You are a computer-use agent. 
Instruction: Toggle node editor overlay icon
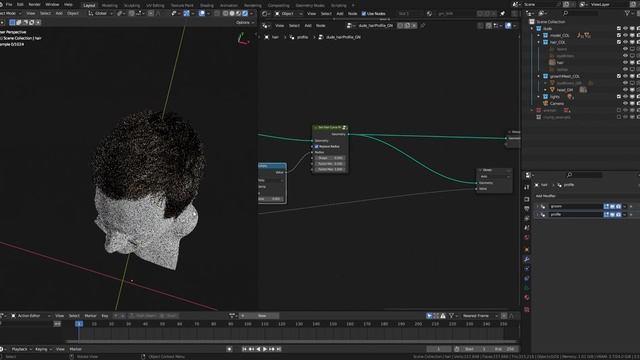point(508,25)
